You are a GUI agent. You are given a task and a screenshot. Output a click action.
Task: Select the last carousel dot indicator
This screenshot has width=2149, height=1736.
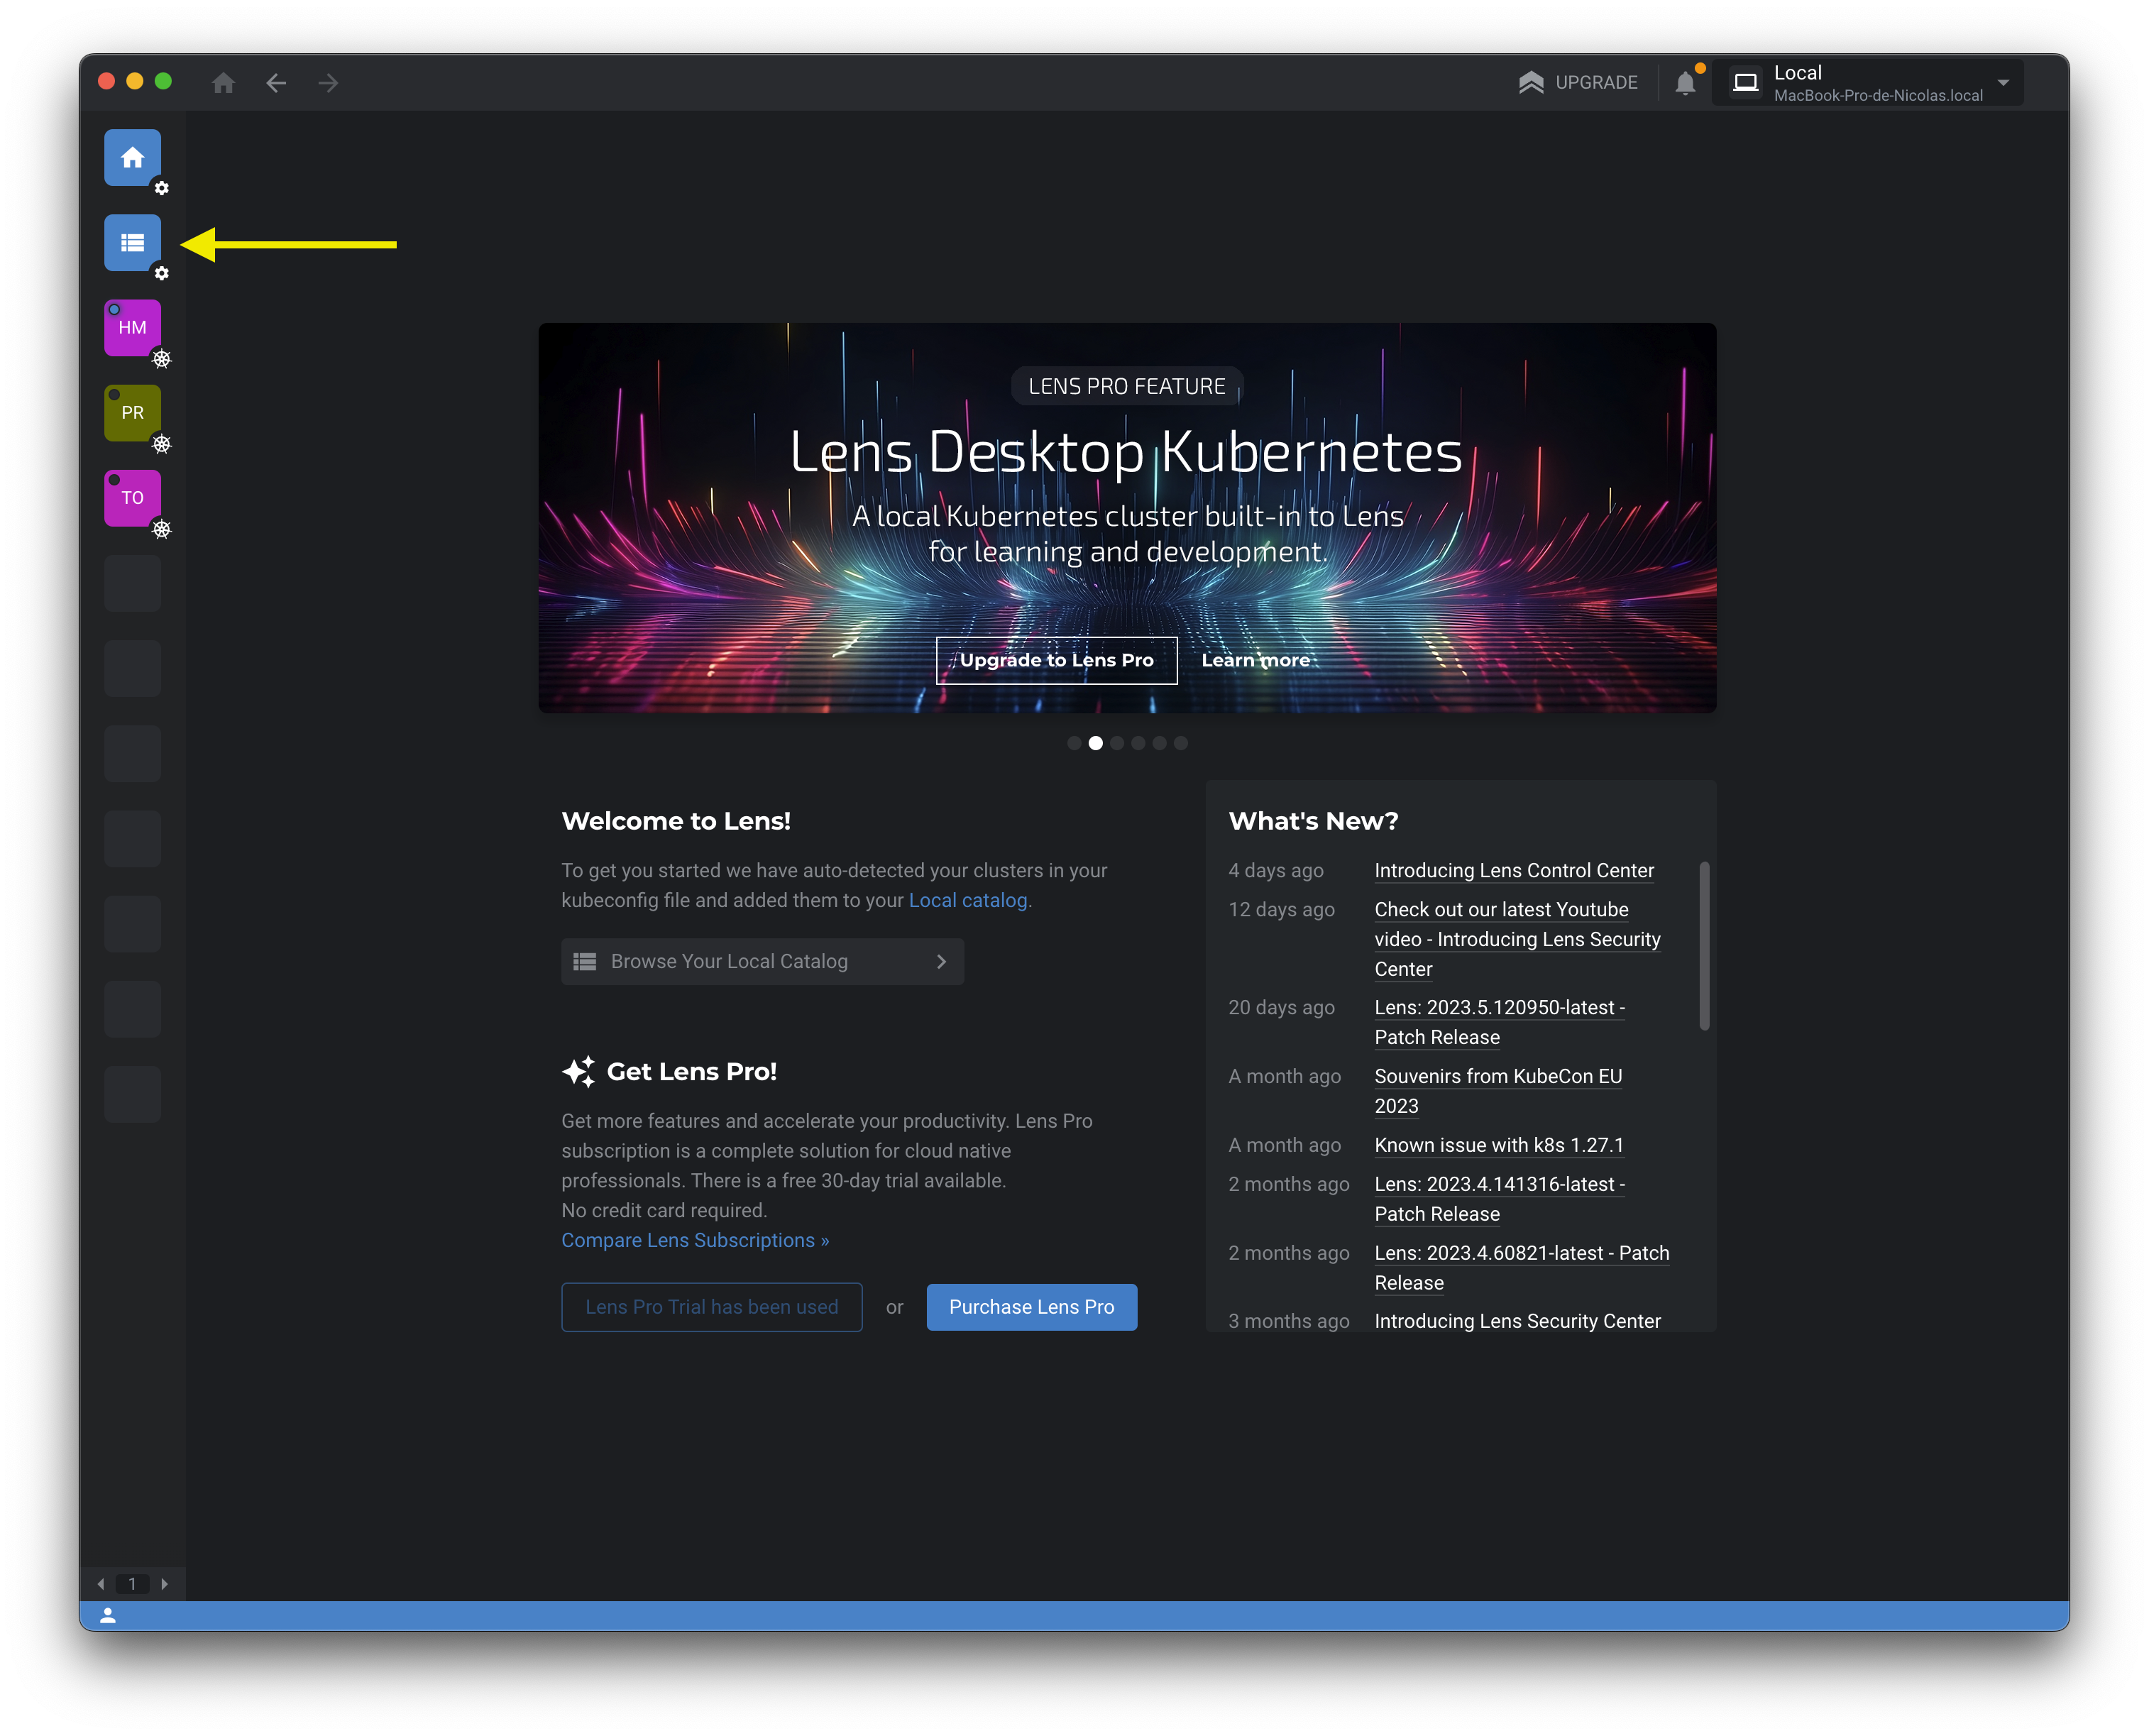(1181, 743)
